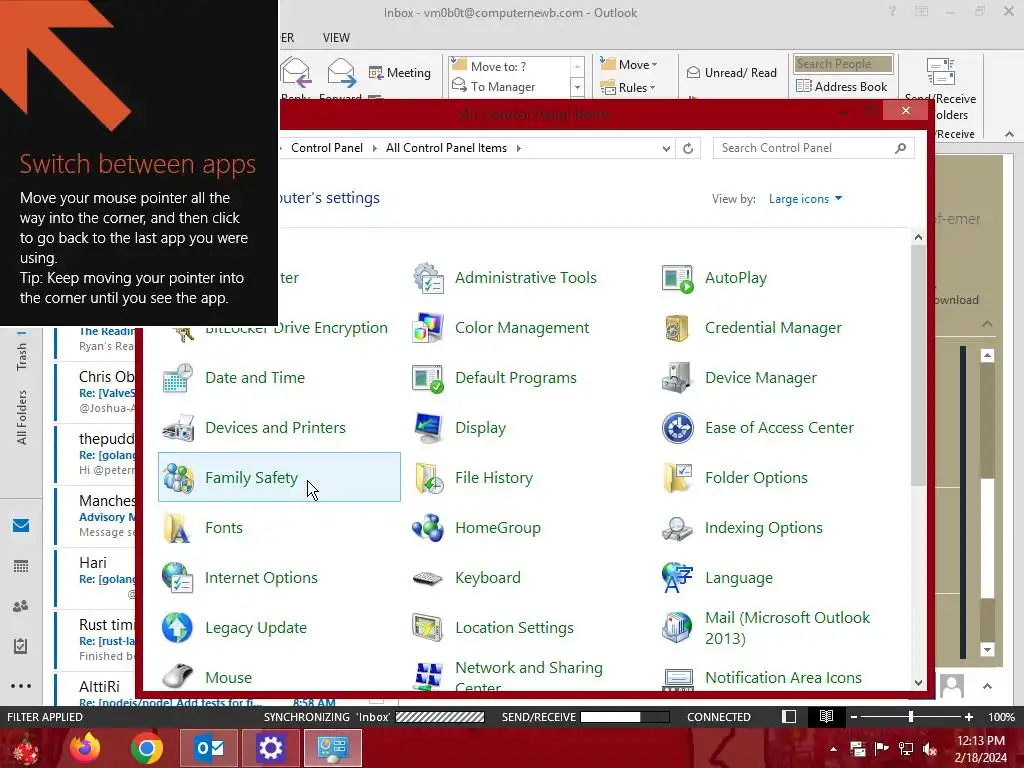Open Ease of Access Center icon
Screen dimensions: 1024x768
pyautogui.click(x=677, y=428)
